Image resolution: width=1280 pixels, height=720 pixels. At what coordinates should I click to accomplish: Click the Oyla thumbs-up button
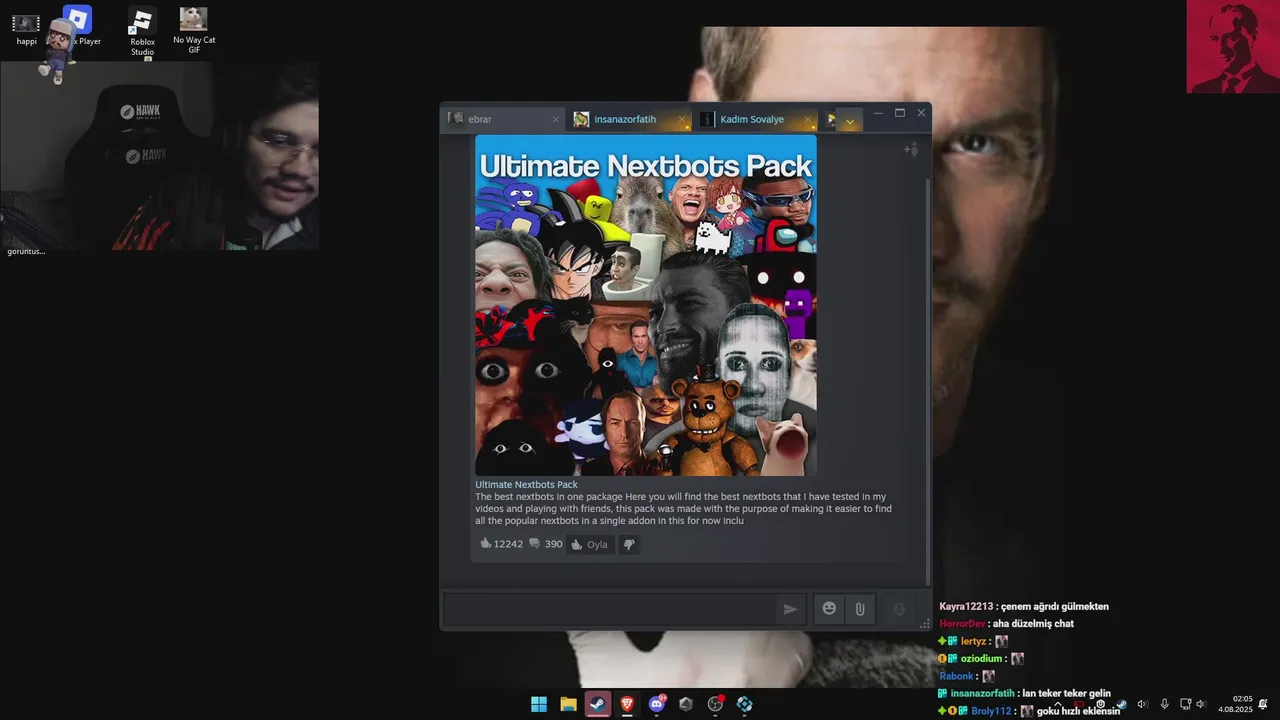pos(589,544)
